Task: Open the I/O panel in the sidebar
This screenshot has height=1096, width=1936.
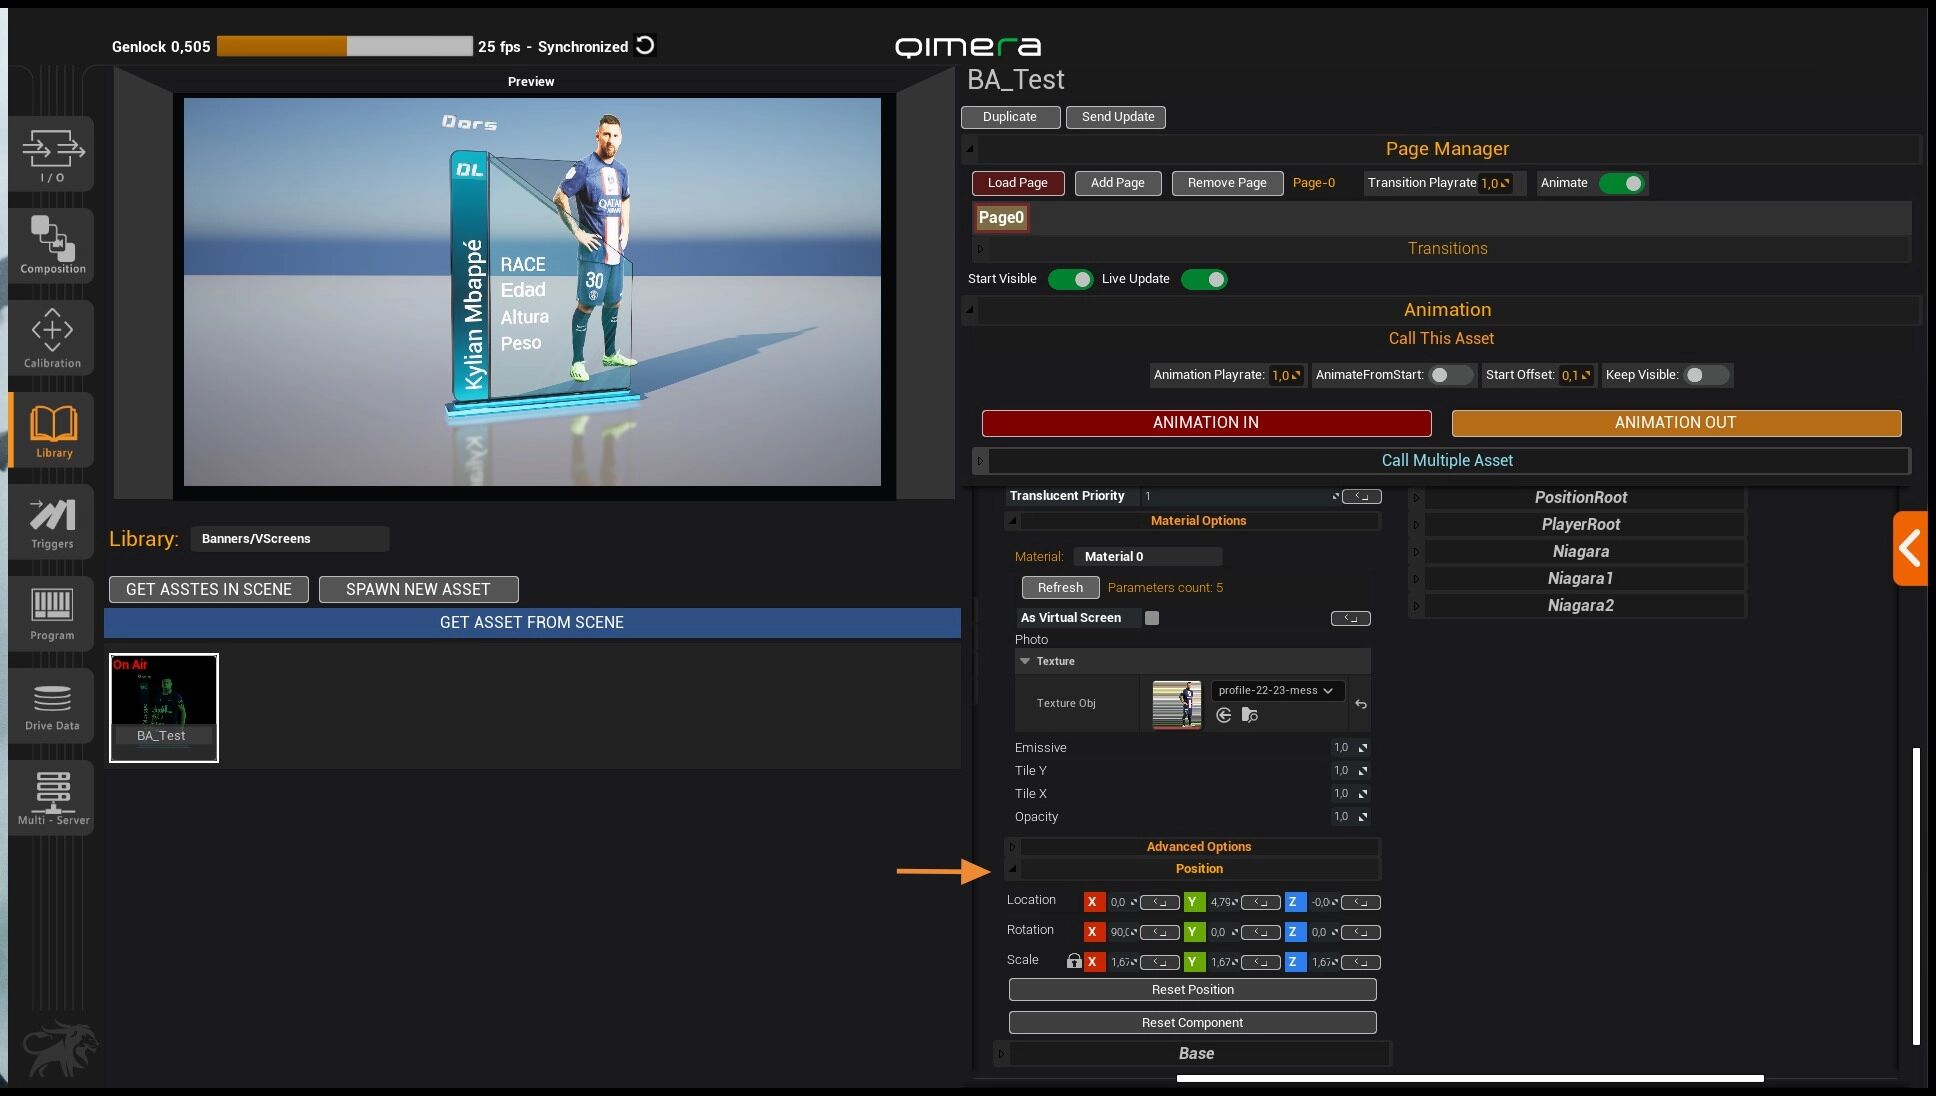Action: tap(52, 154)
